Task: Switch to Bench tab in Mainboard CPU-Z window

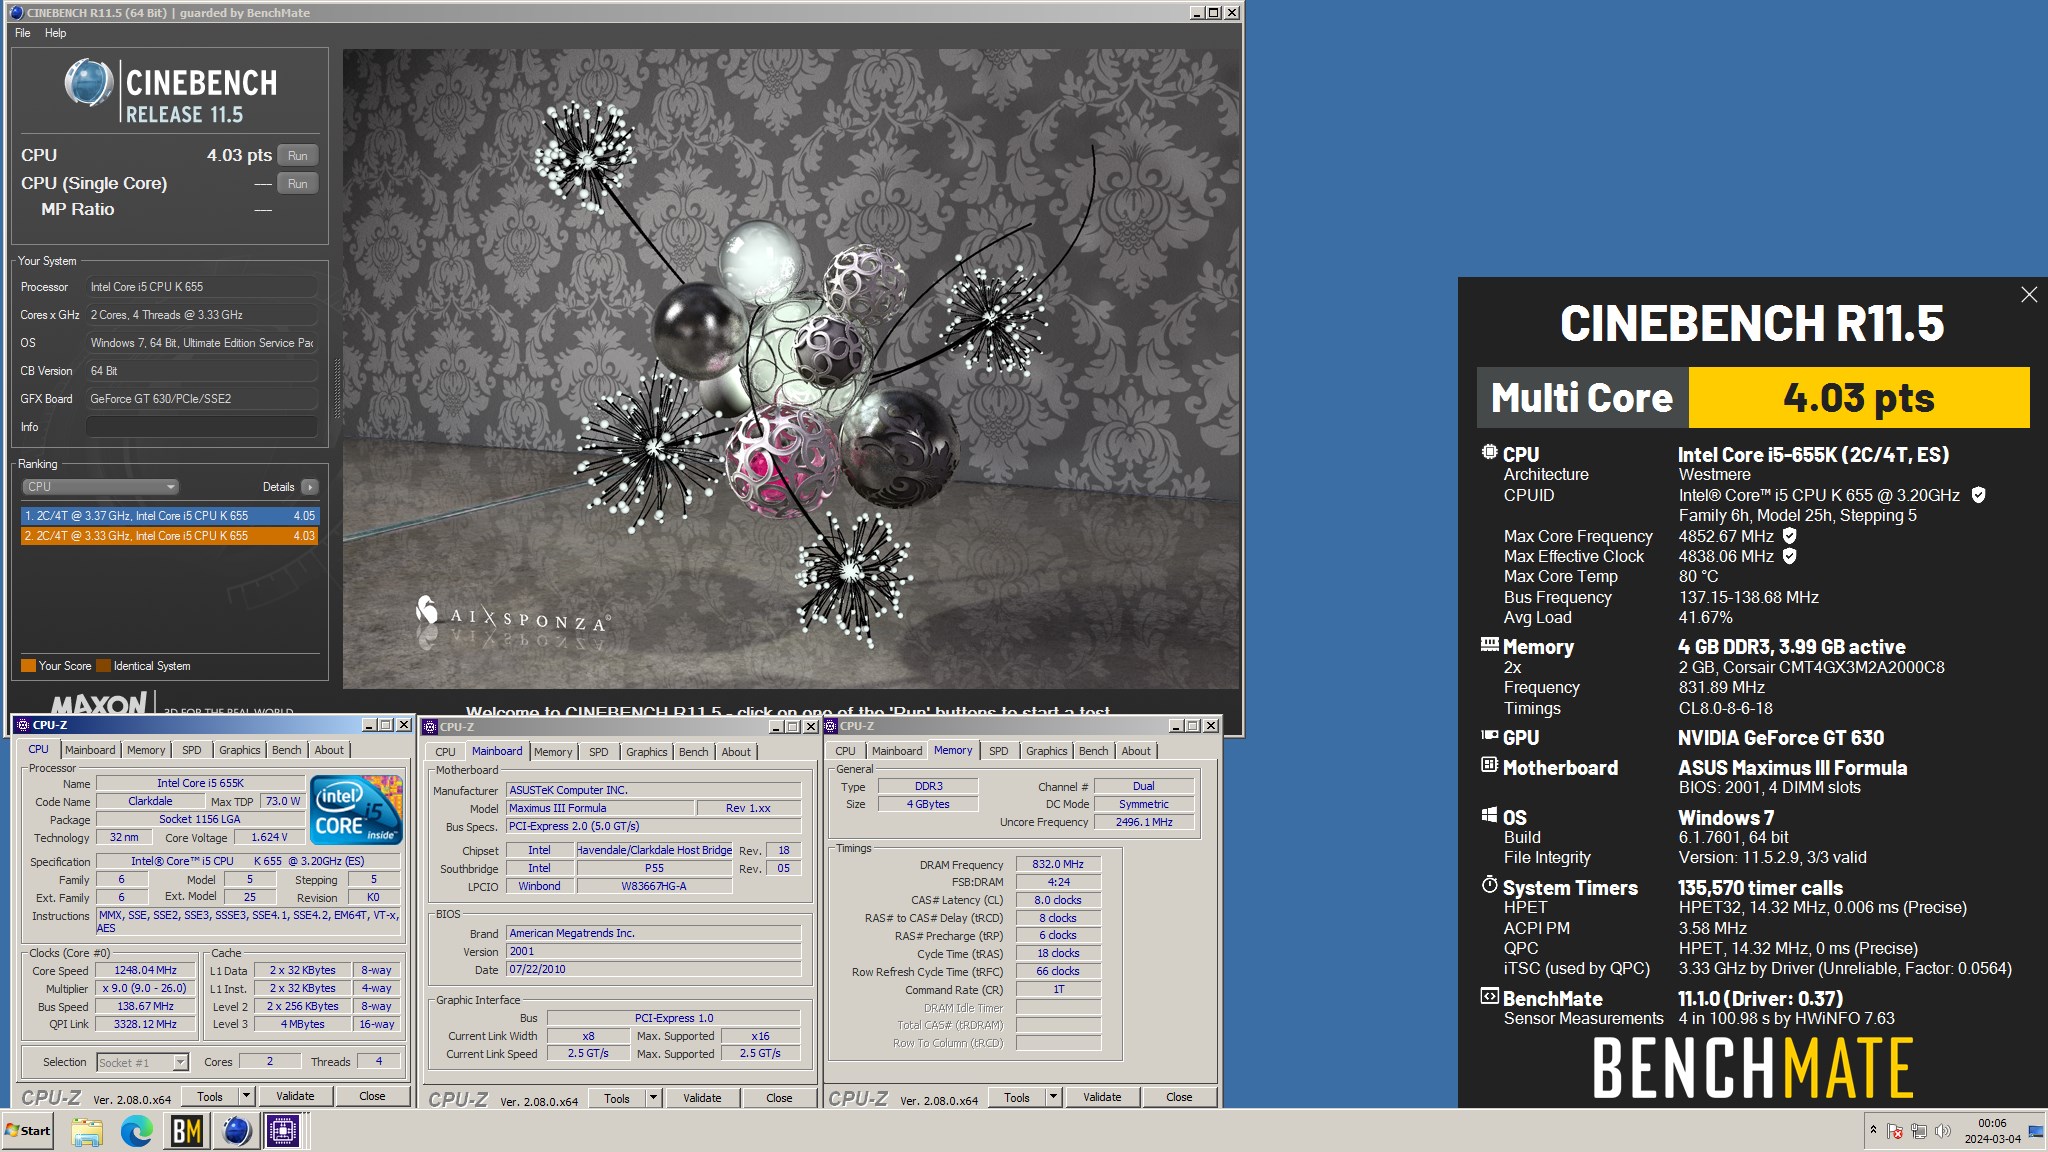Action: (x=693, y=752)
